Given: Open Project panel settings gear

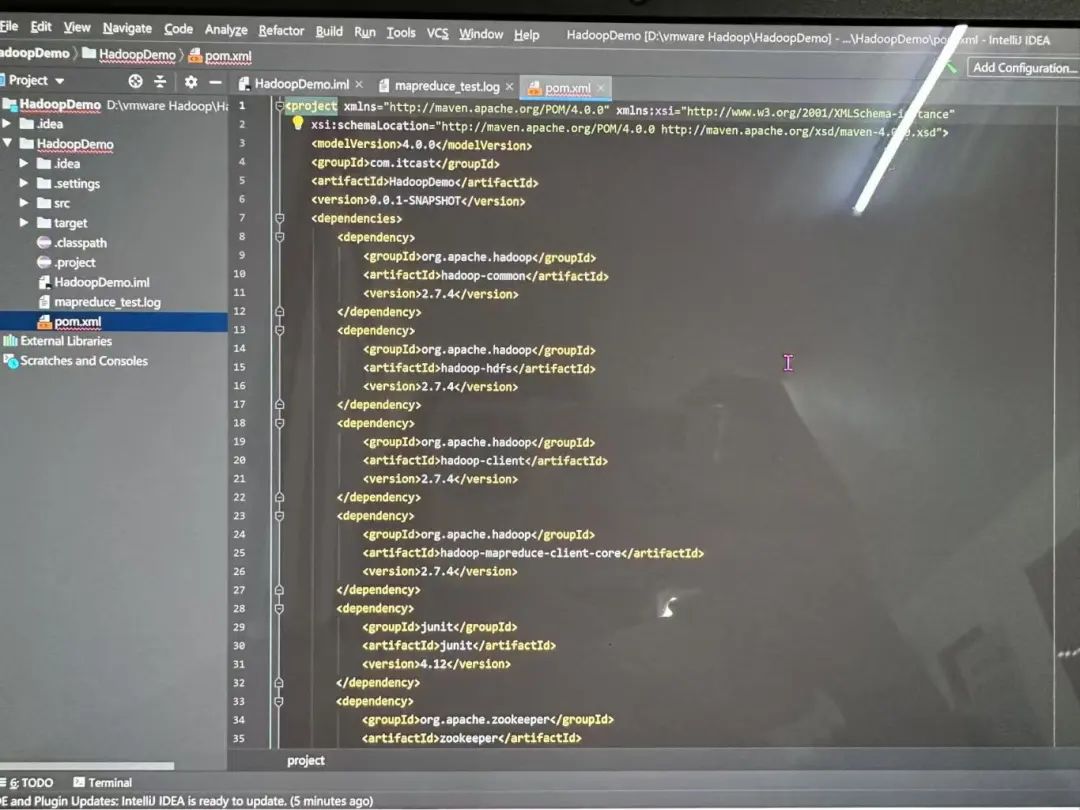Looking at the screenshot, I should point(191,82).
